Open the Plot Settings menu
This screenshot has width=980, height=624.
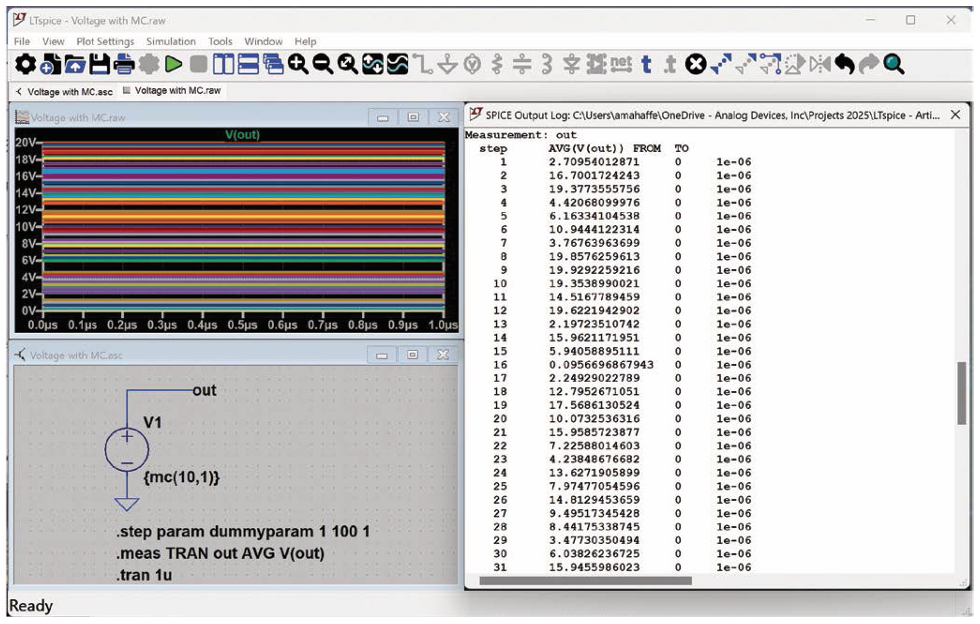click(x=105, y=41)
